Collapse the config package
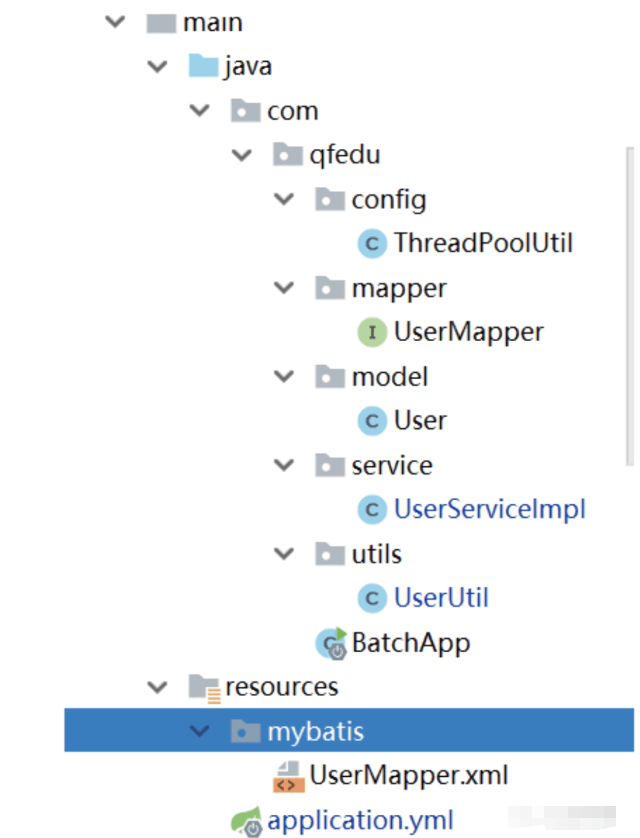640x838 pixels. point(283,199)
